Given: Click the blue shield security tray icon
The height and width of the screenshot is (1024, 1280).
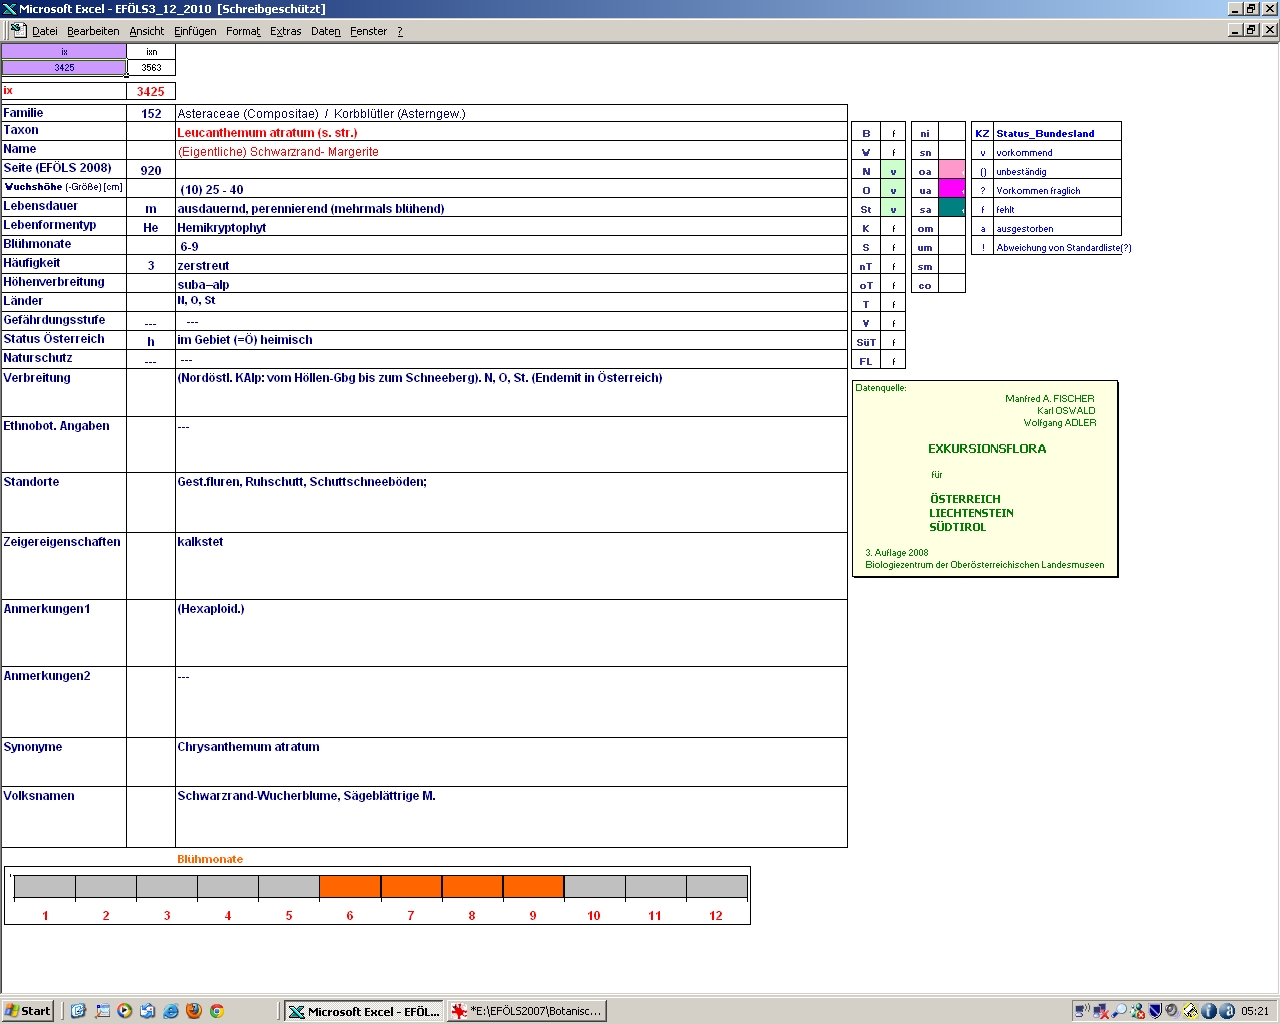Looking at the screenshot, I should coord(1155,1011).
